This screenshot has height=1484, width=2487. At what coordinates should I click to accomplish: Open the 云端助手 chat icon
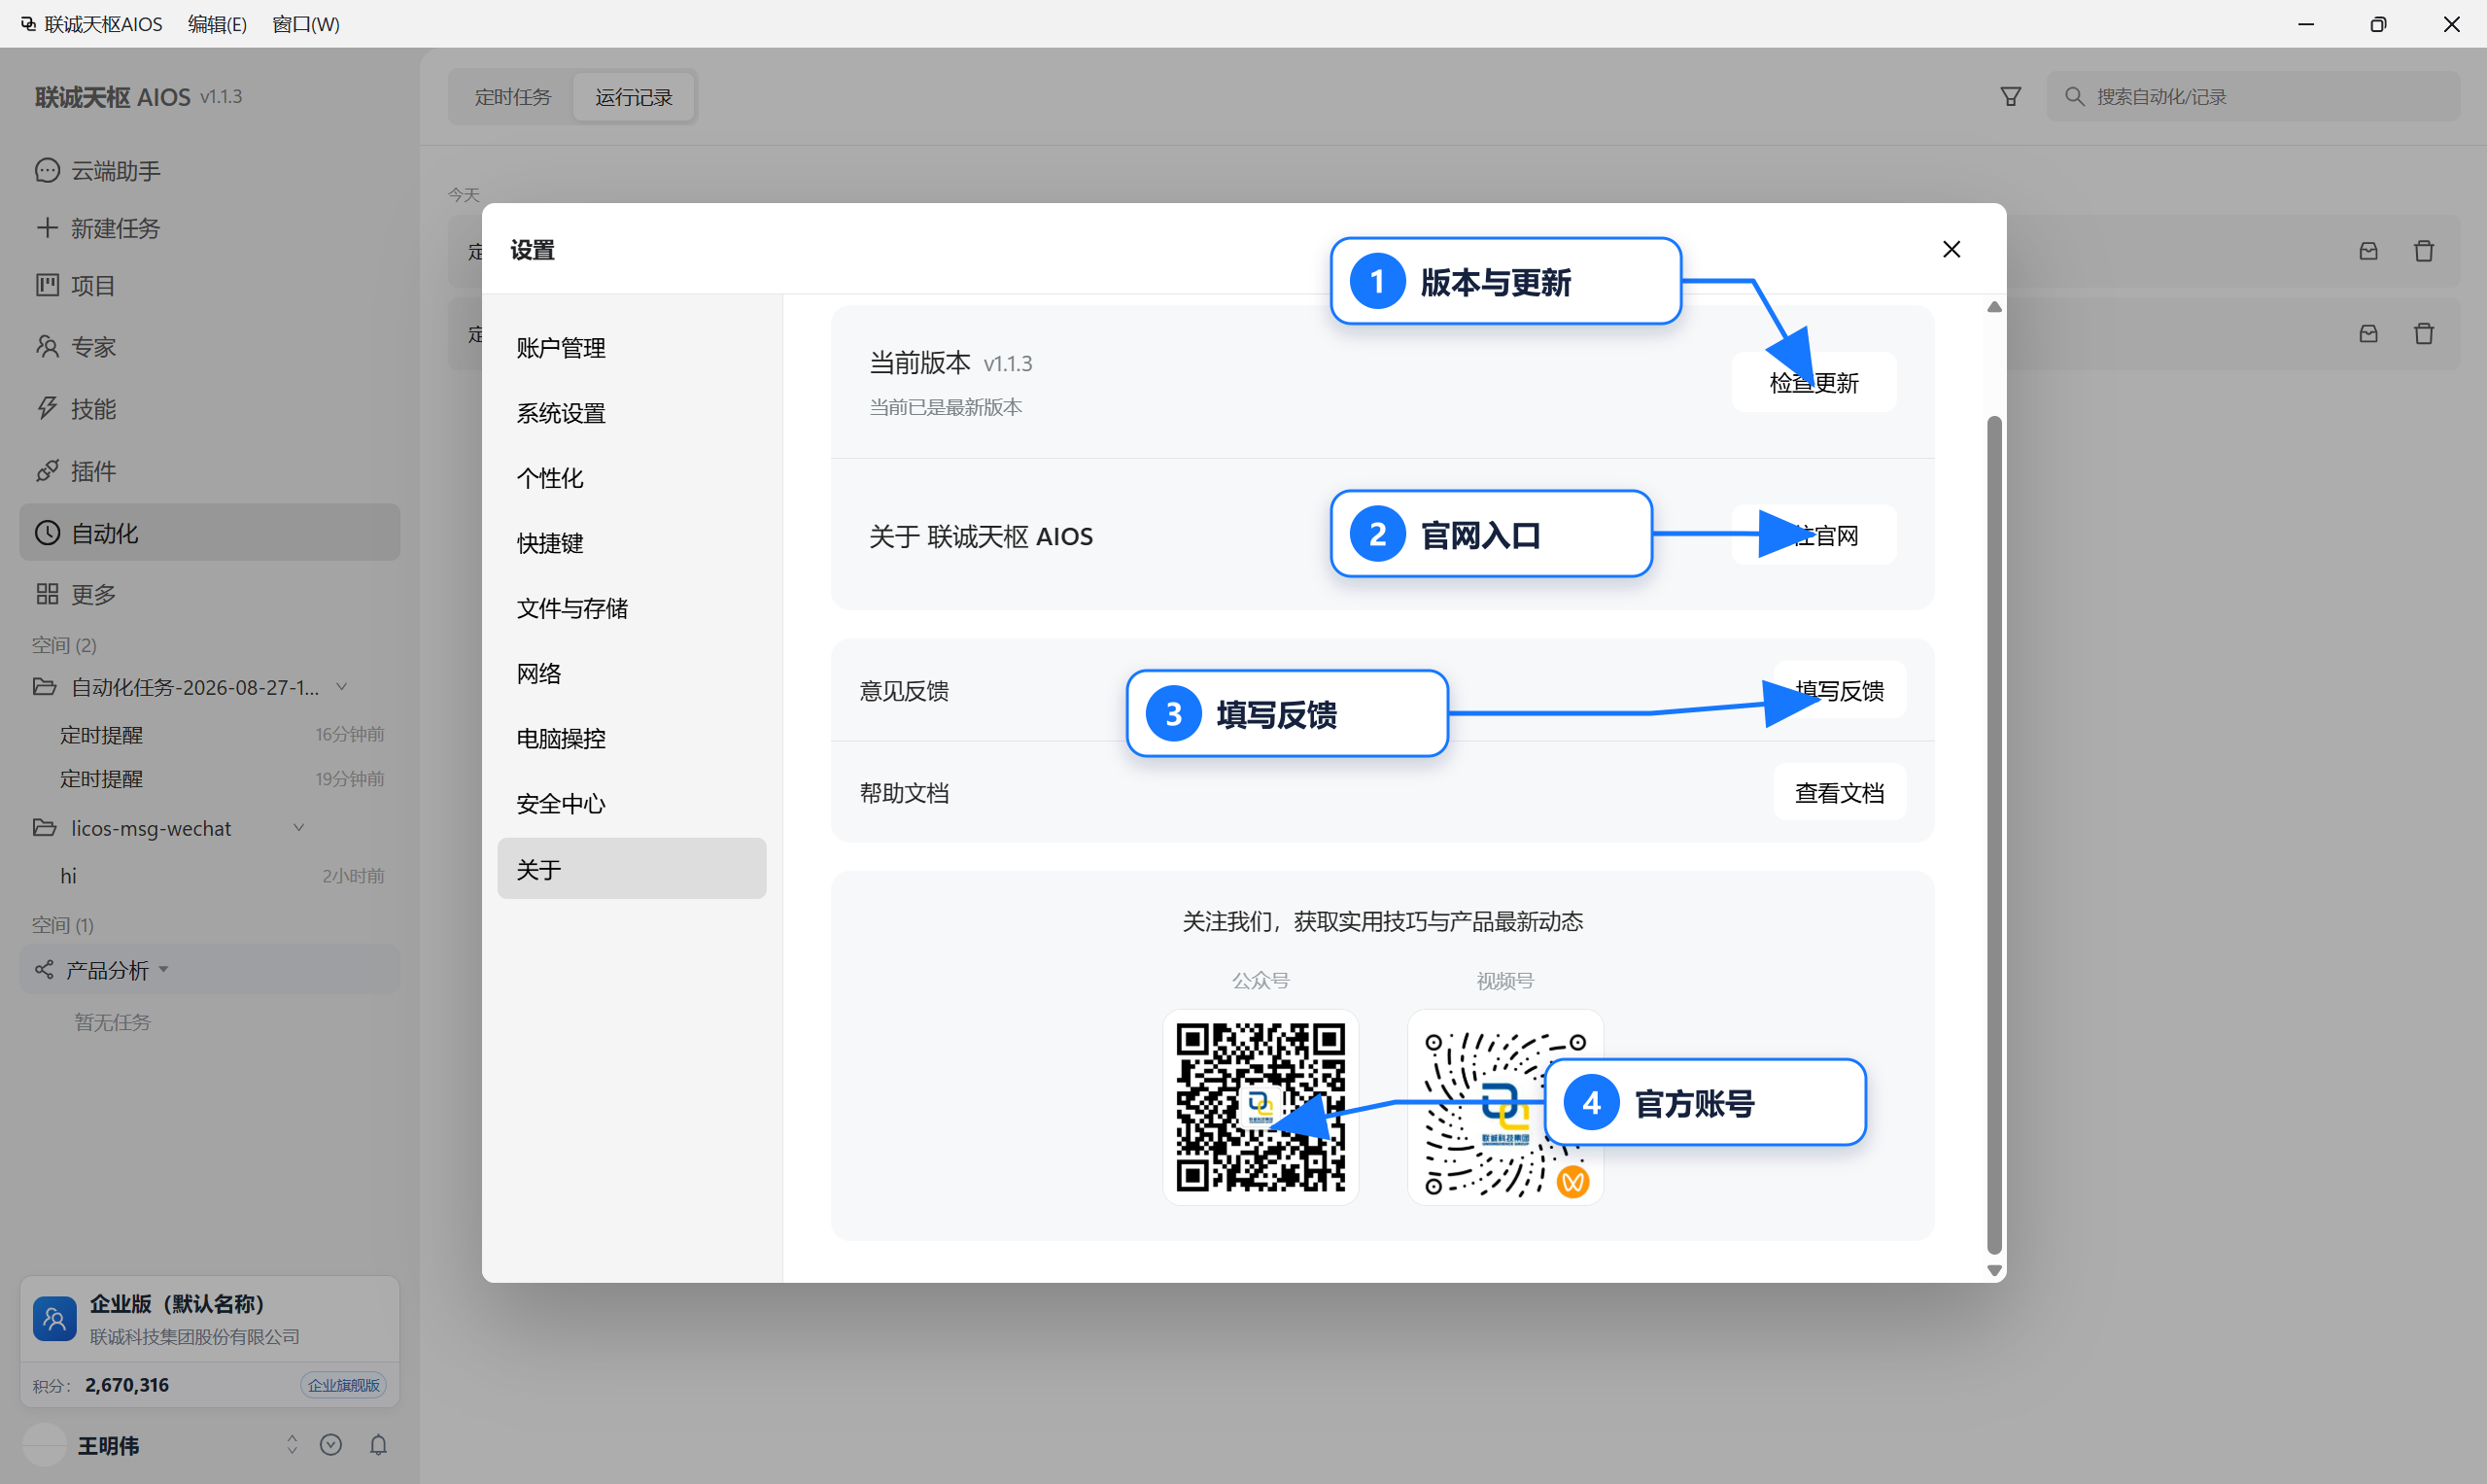pyautogui.click(x=47, y=170)
